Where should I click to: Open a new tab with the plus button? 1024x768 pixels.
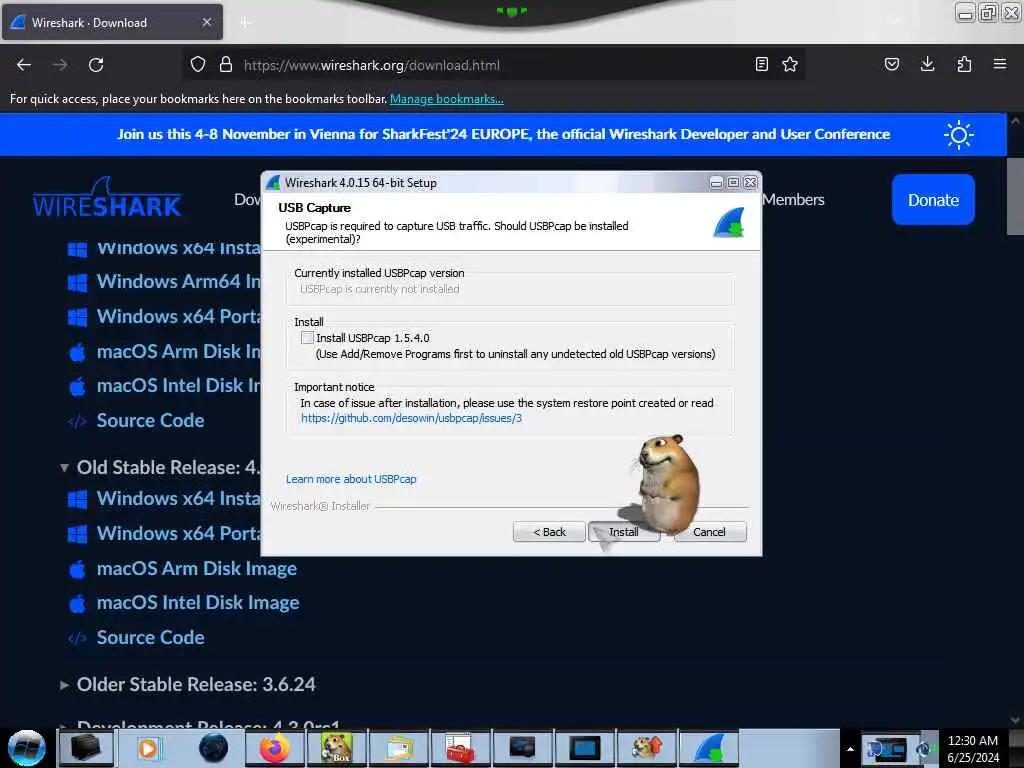coord(245,23)
